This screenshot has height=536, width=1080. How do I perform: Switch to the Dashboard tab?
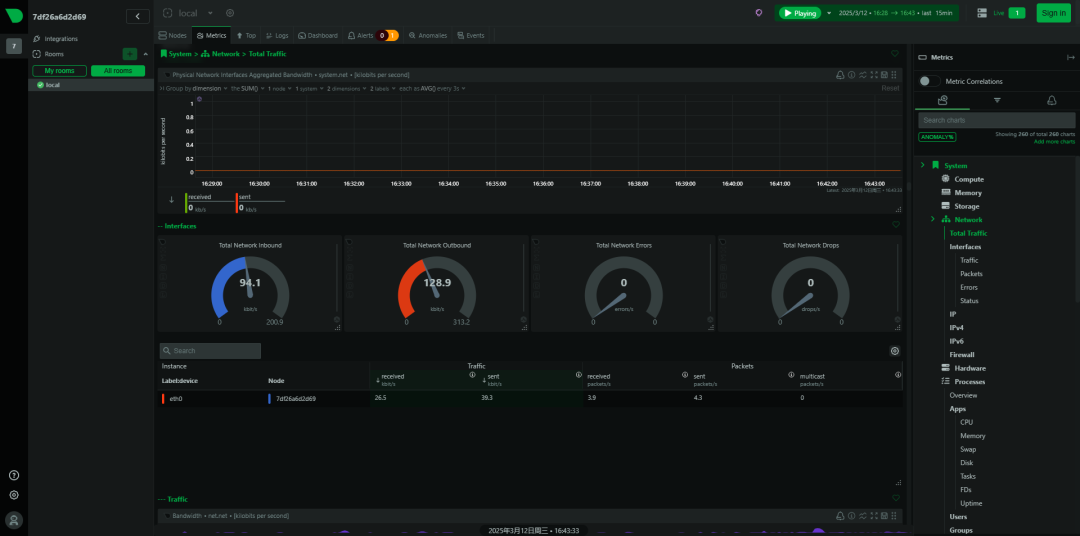[x=318, y=35]
